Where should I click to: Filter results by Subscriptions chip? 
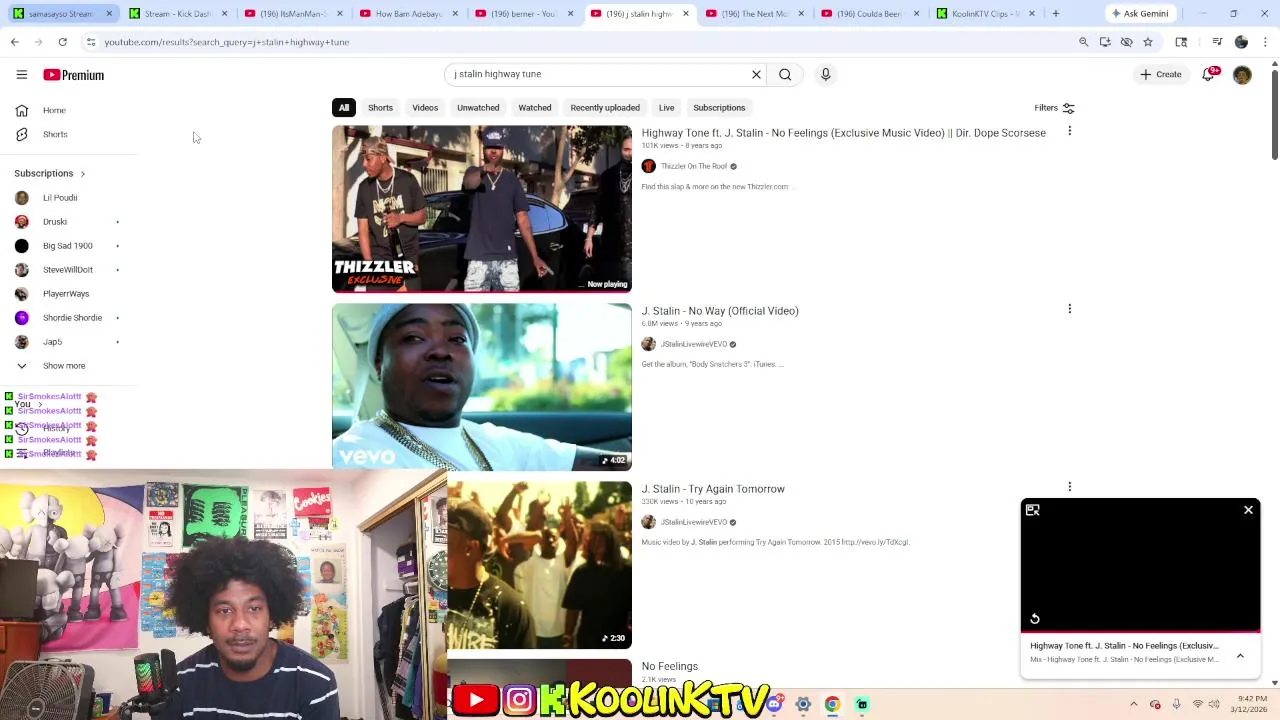719,107
